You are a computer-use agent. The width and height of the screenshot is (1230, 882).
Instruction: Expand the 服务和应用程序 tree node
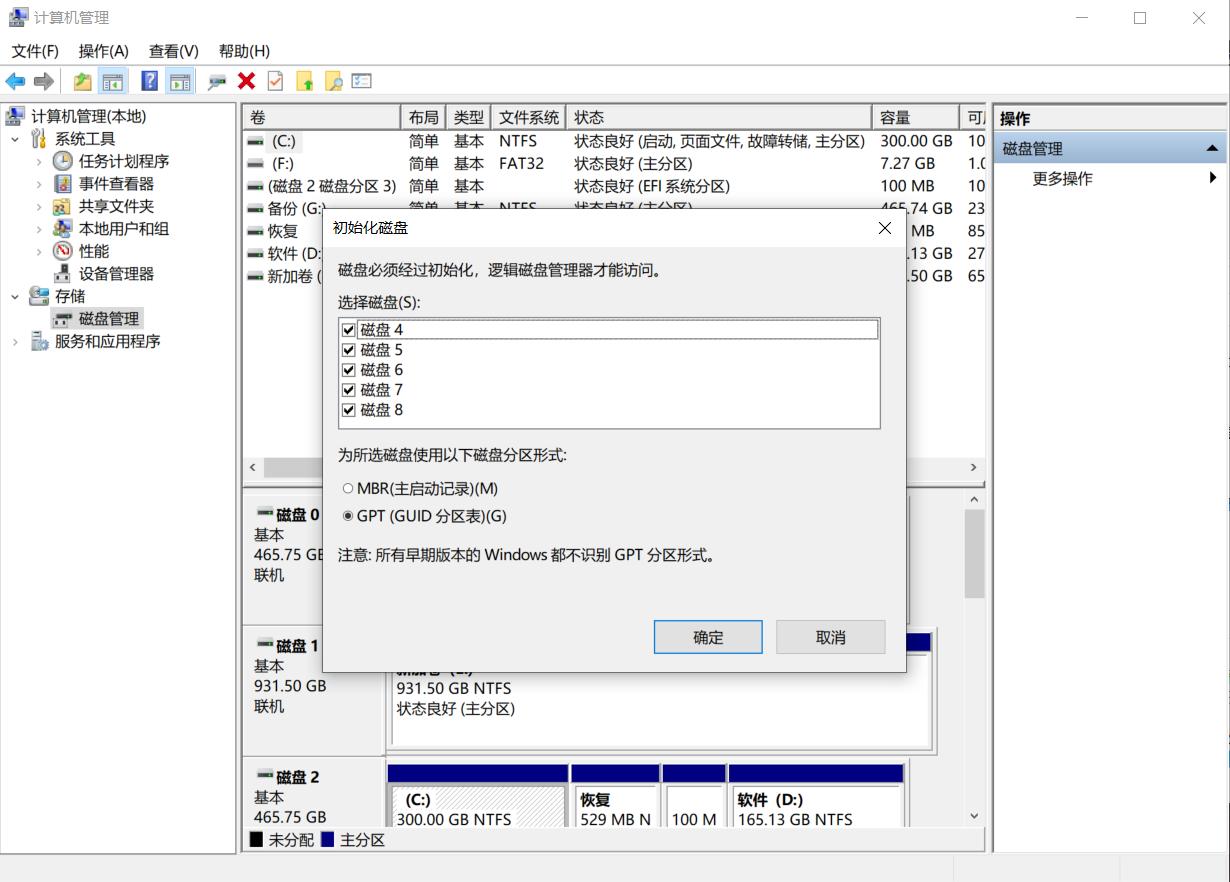coord(14,341)
